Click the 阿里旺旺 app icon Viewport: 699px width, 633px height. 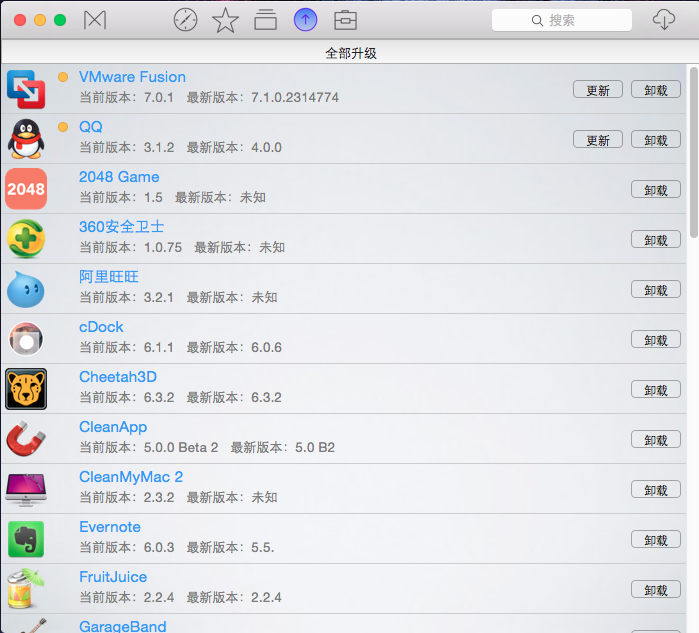[x=26, y=289]
